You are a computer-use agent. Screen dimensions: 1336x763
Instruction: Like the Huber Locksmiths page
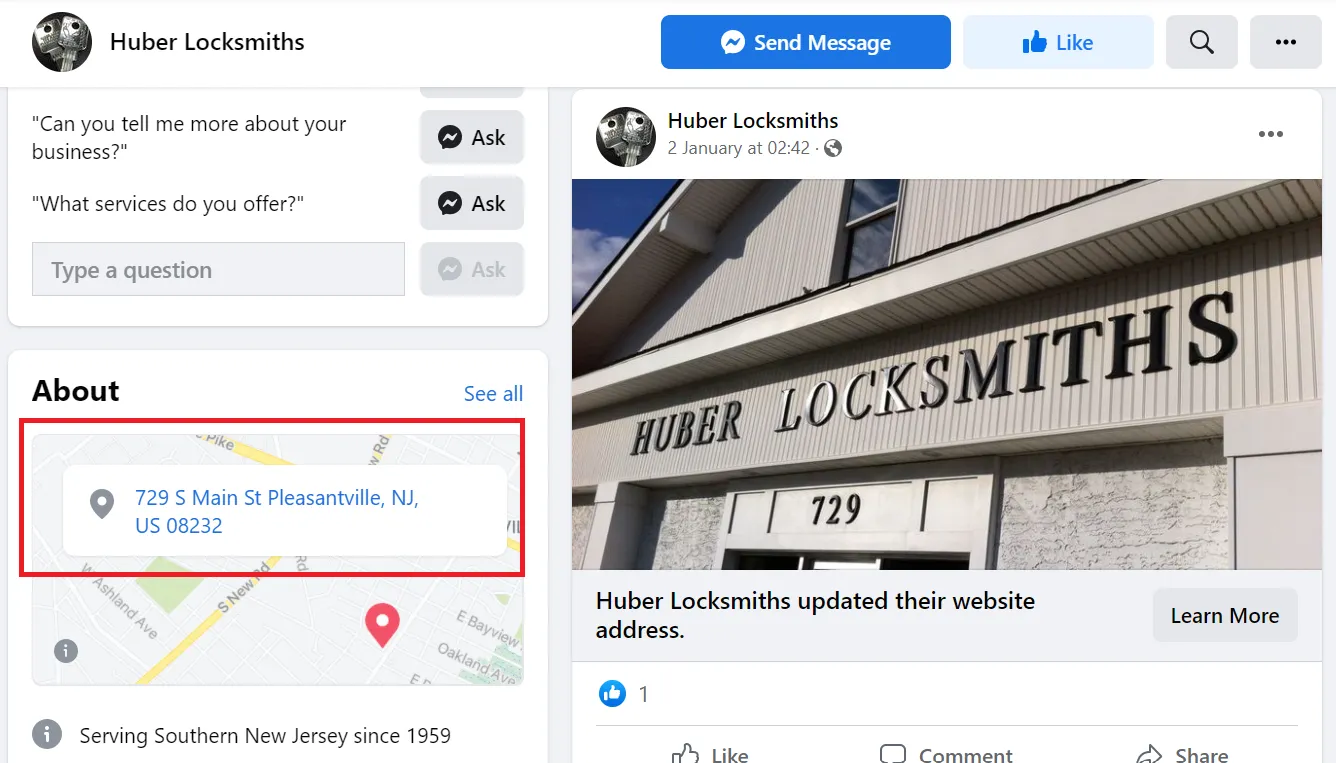coord(1058,42)
